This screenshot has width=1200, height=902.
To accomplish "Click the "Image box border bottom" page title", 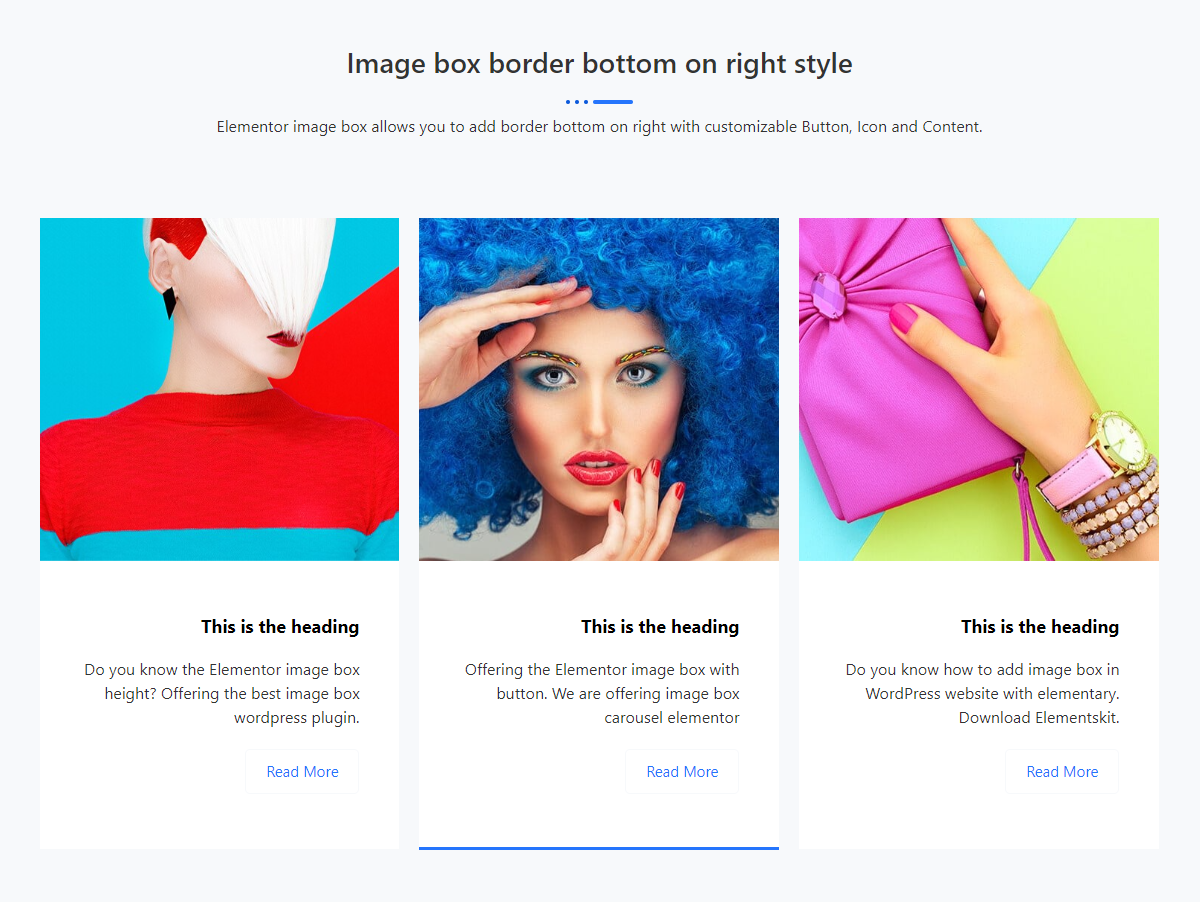I will (600, 64).
